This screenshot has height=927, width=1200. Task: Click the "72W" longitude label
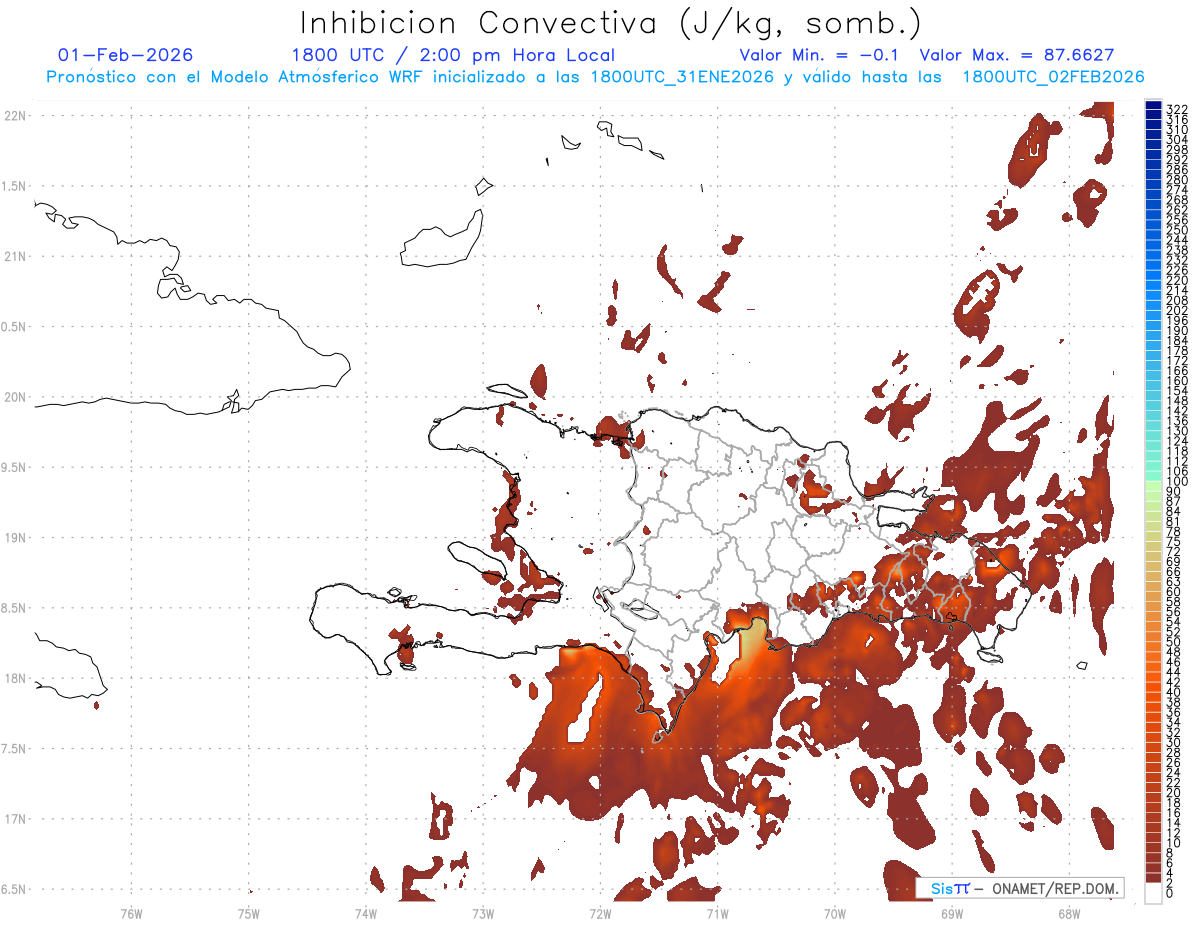tap(600, 912)
